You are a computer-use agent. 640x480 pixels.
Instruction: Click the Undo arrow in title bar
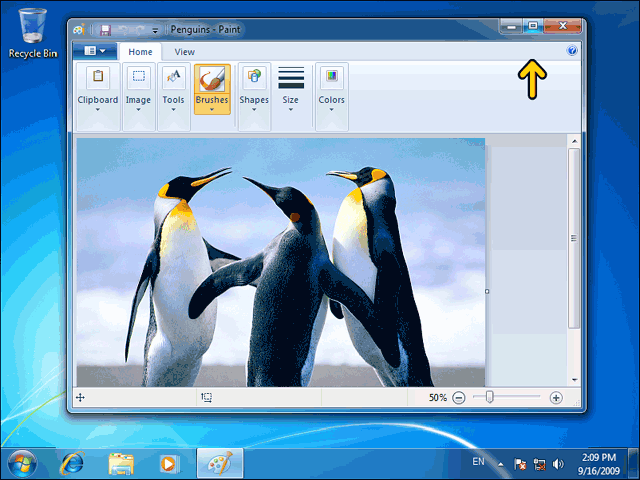point(123,30)
